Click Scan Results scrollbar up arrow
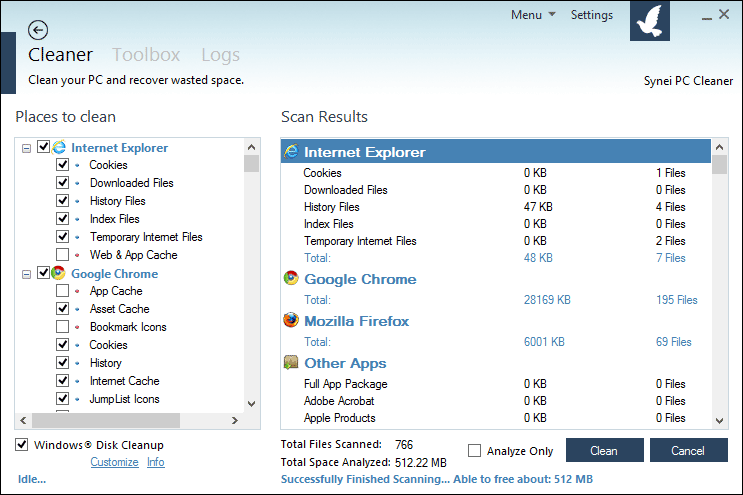The image size is (743, 495). click(719, 147)
